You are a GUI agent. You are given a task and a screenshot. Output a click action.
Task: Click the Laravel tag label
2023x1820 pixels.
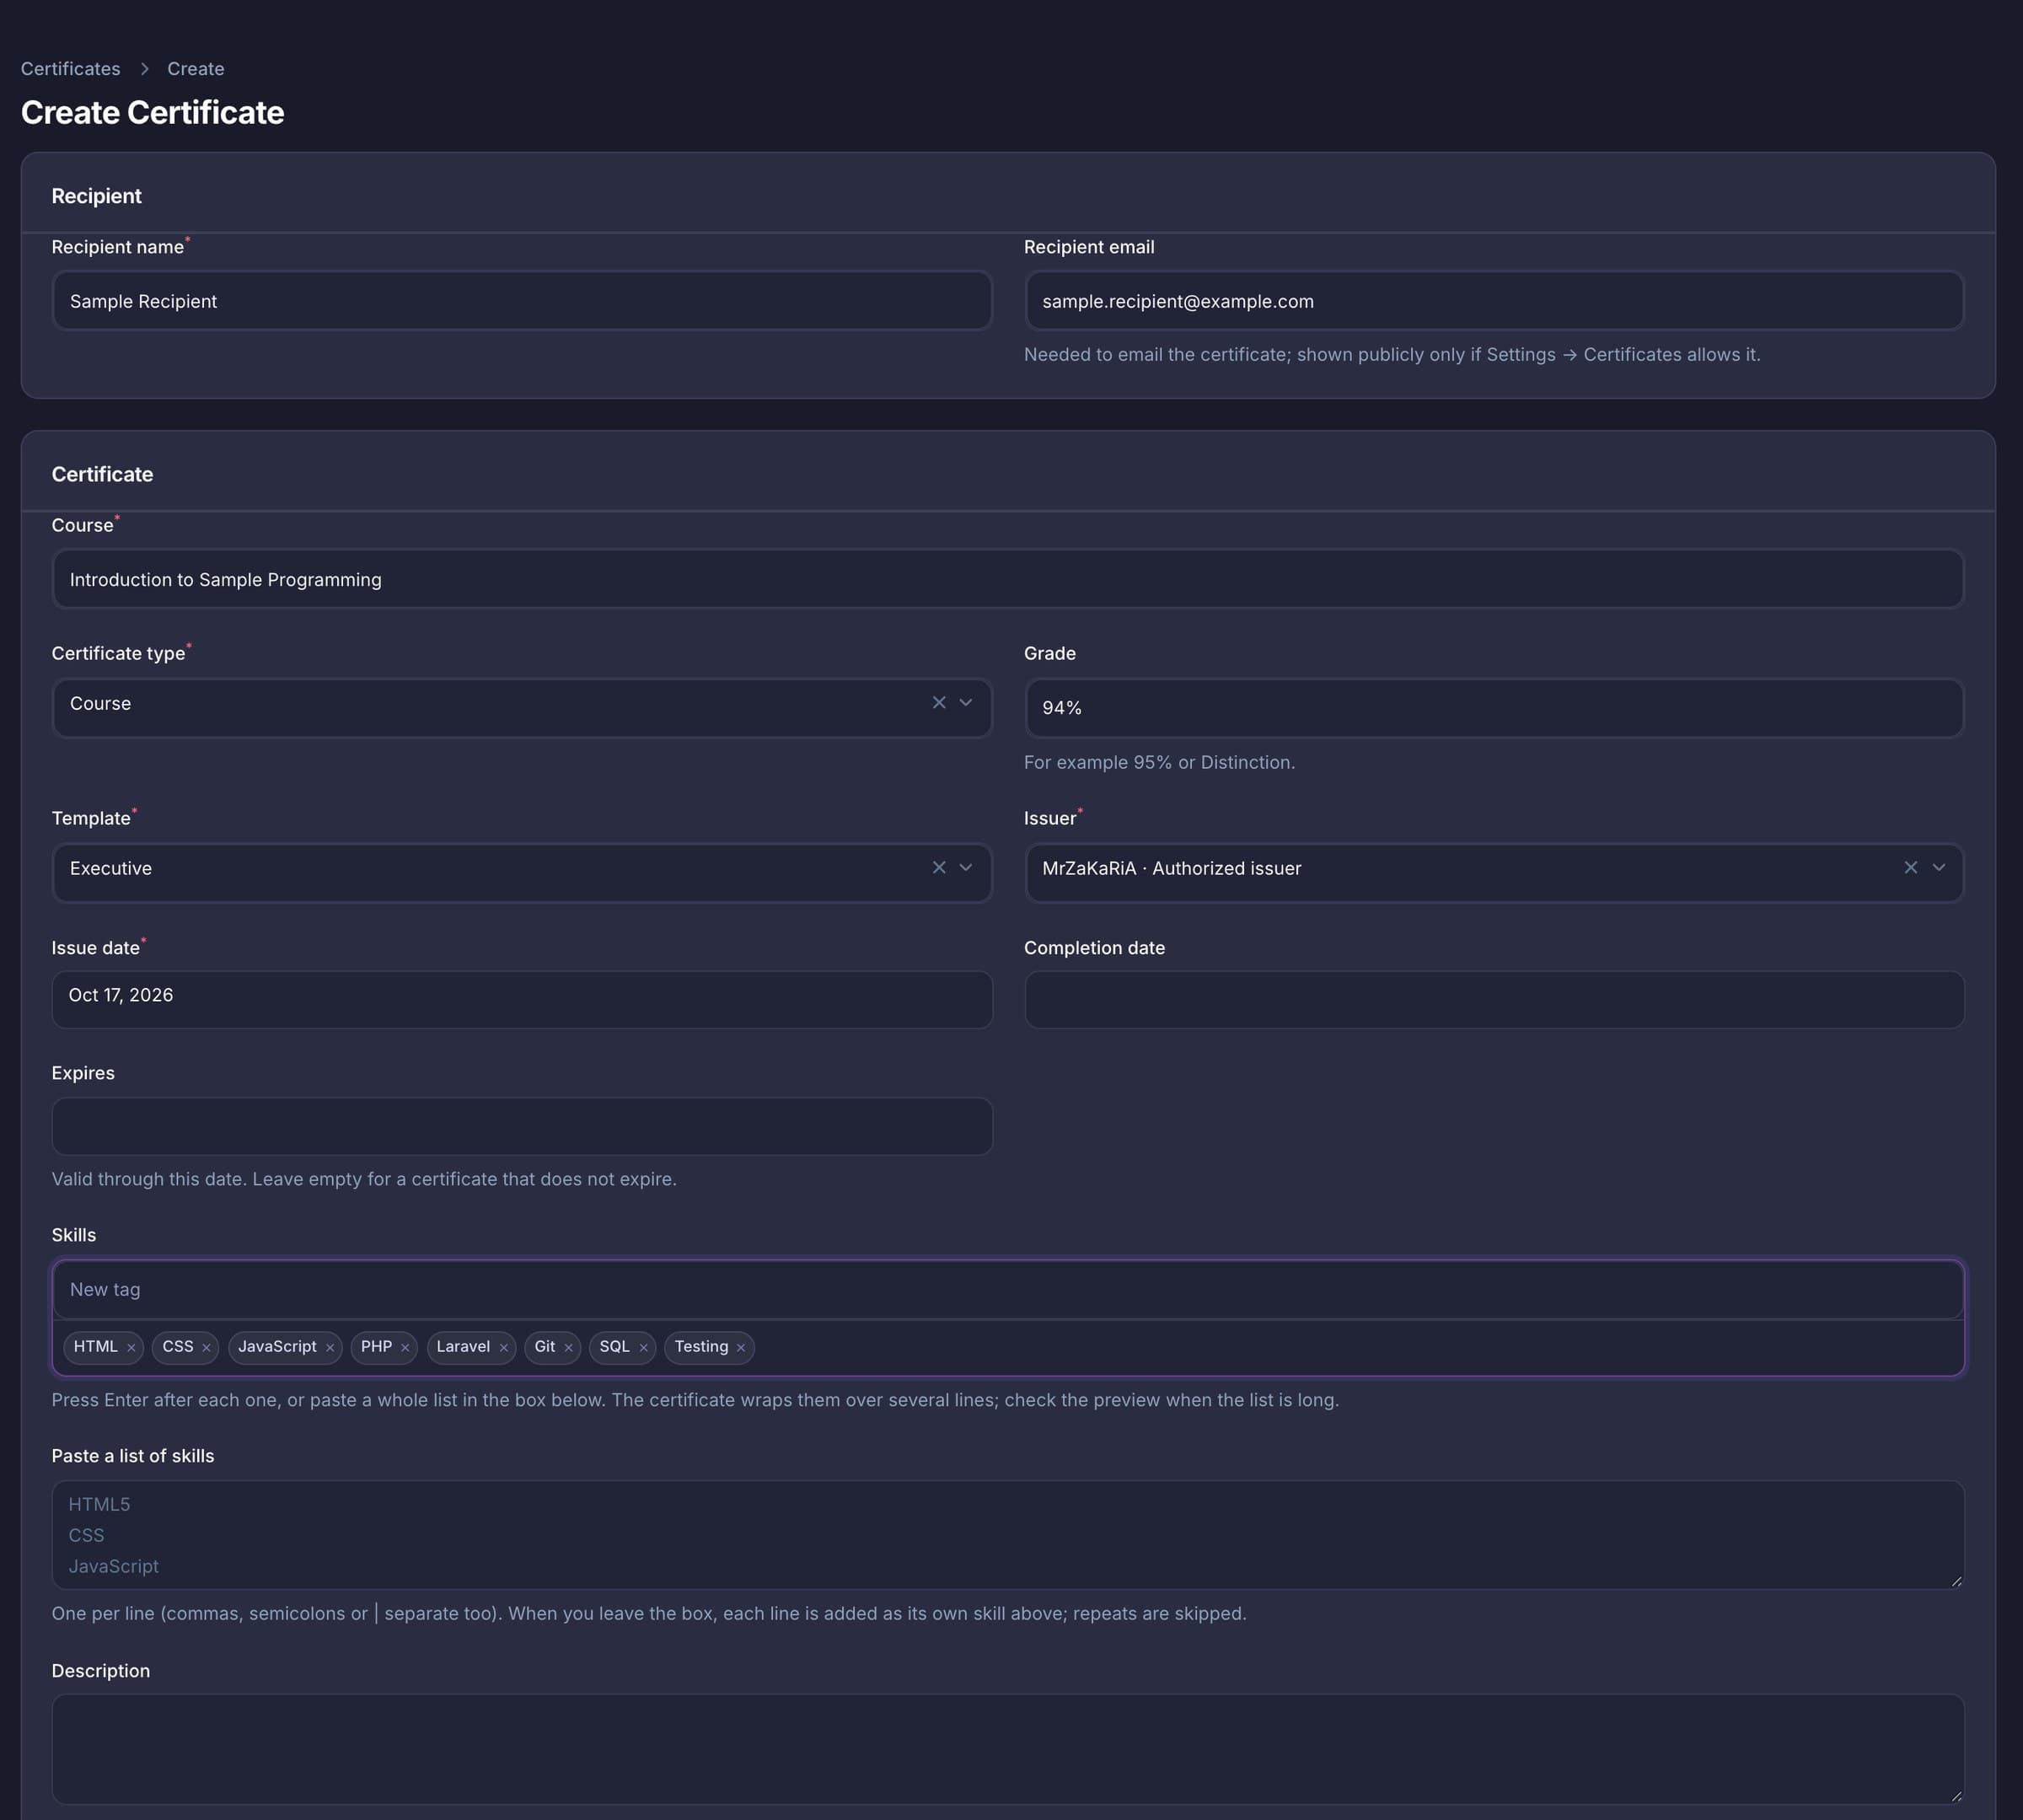point(463,1347)
